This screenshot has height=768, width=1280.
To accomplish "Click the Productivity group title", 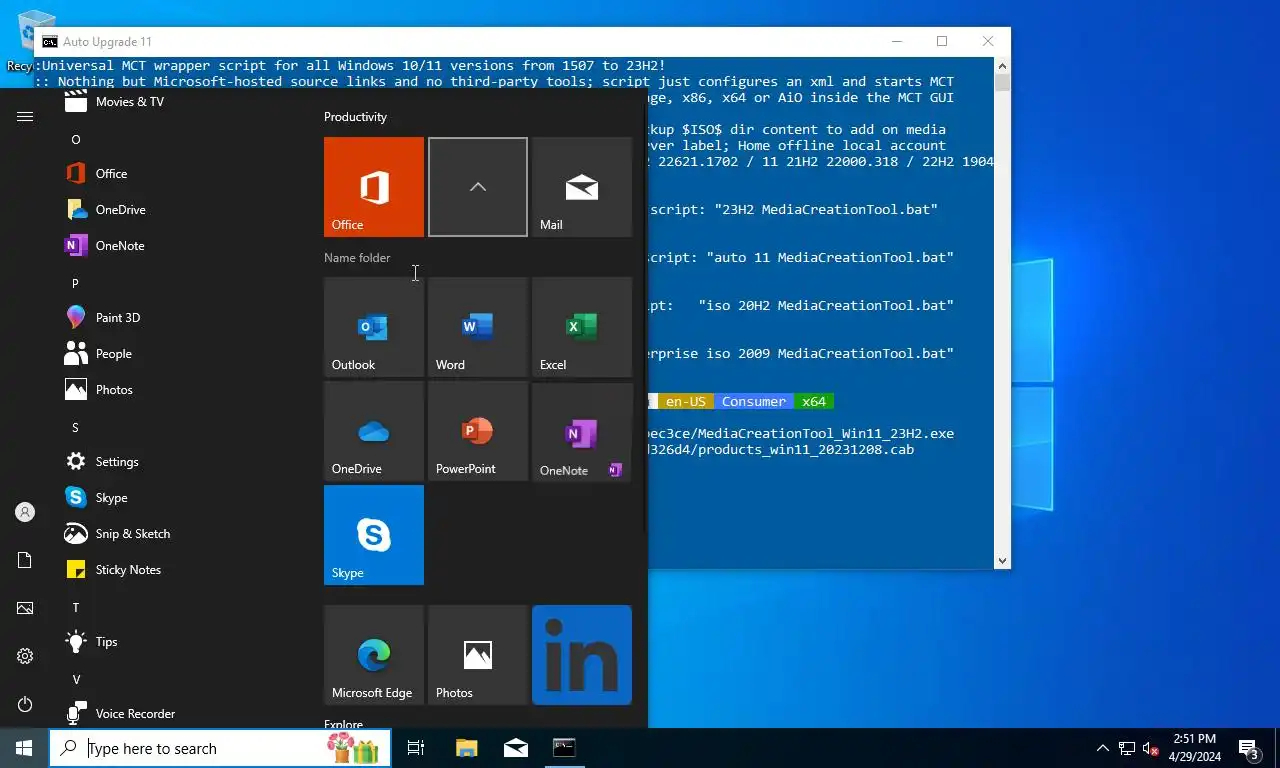I will pos(355,117).
